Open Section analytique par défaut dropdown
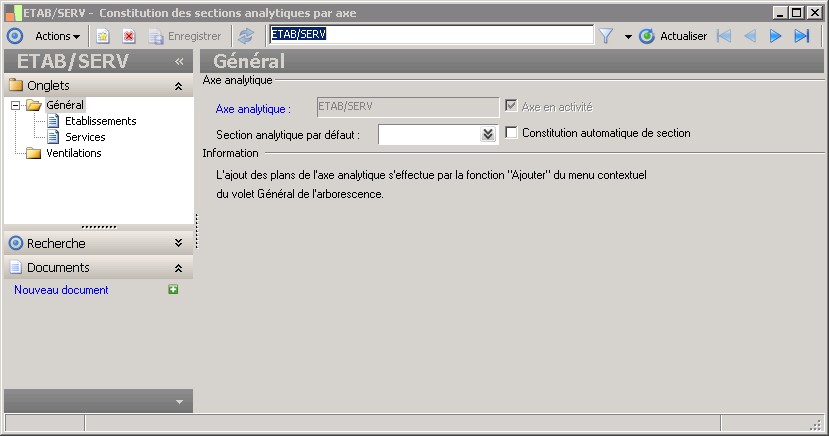 coord(487,134)
